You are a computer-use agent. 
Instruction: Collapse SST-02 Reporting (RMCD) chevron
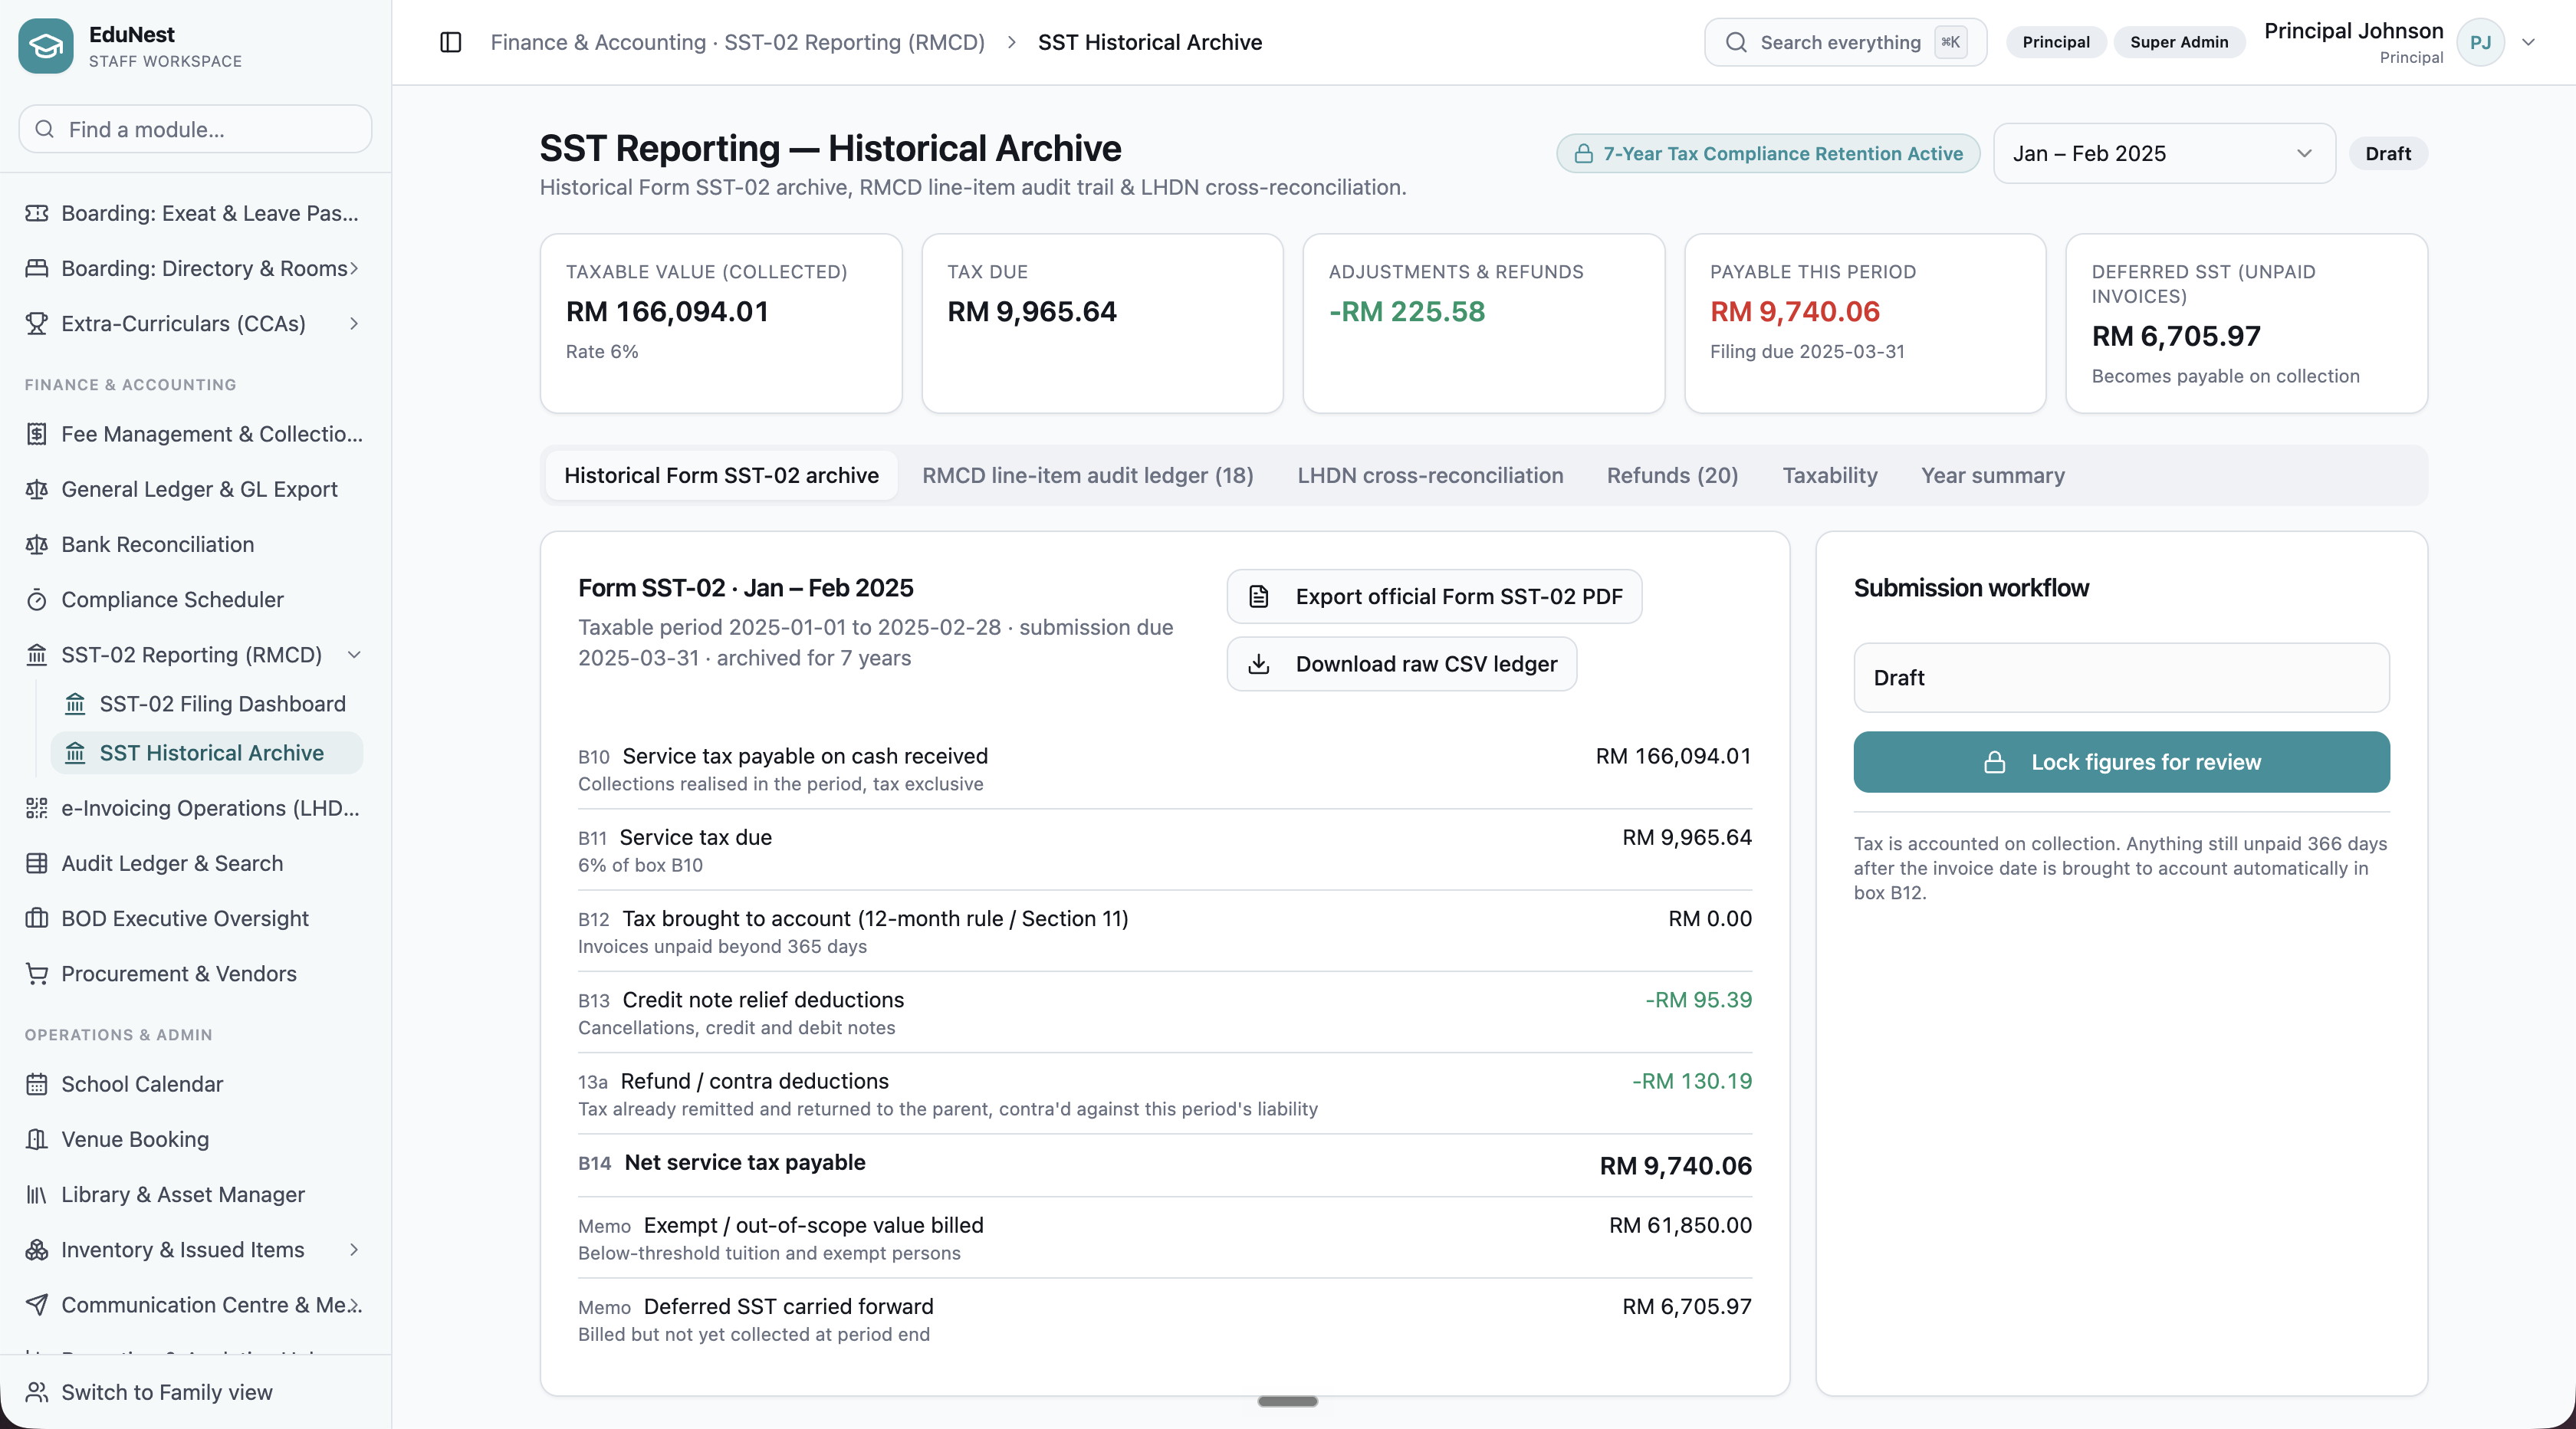click(x=354, y=655)
